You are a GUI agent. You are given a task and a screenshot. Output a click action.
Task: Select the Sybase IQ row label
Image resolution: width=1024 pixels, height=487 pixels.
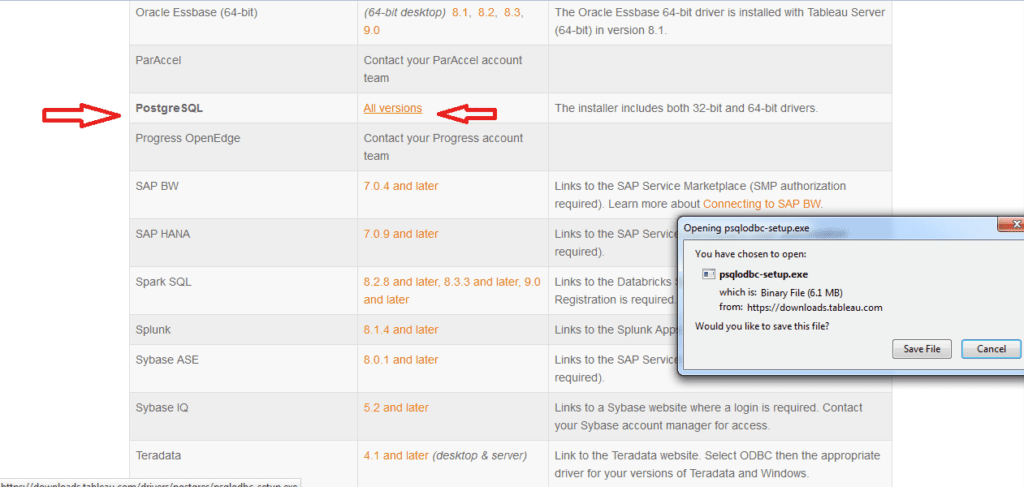[x=163, y=408]
